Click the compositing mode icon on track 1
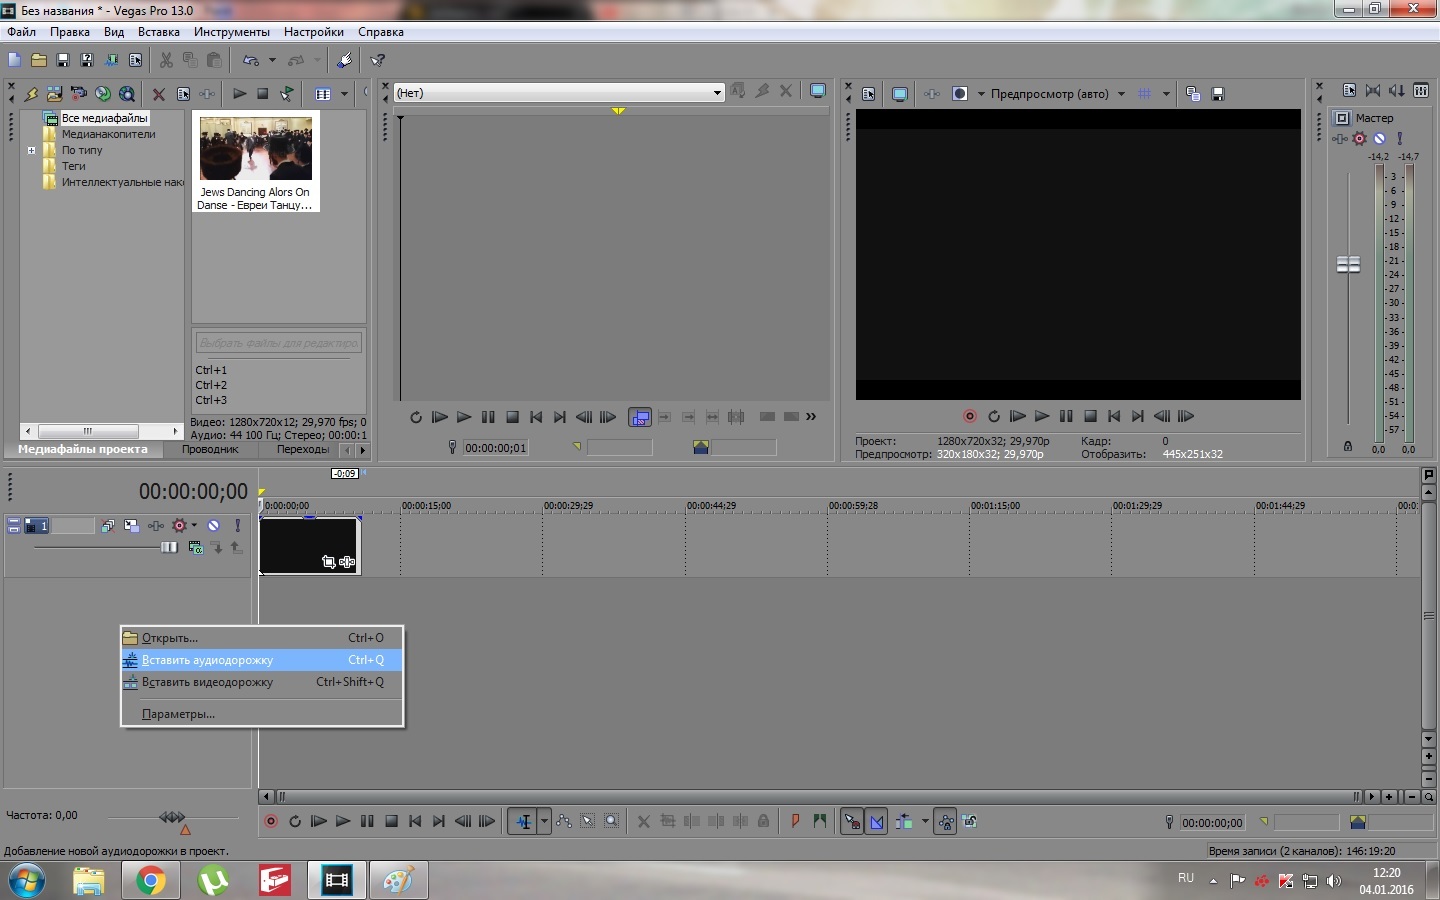This screenshot has height=900, width=1440. [196, 548]
